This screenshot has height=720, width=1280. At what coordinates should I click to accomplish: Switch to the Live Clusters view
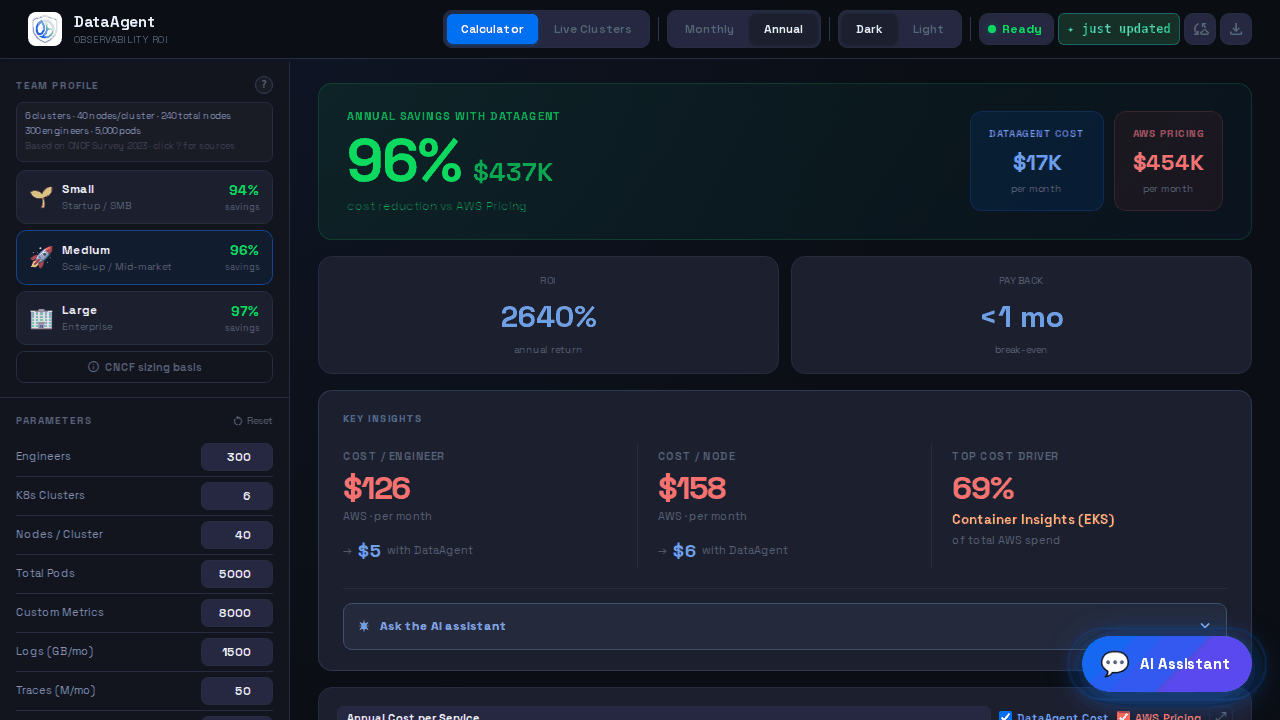(593, 29)
